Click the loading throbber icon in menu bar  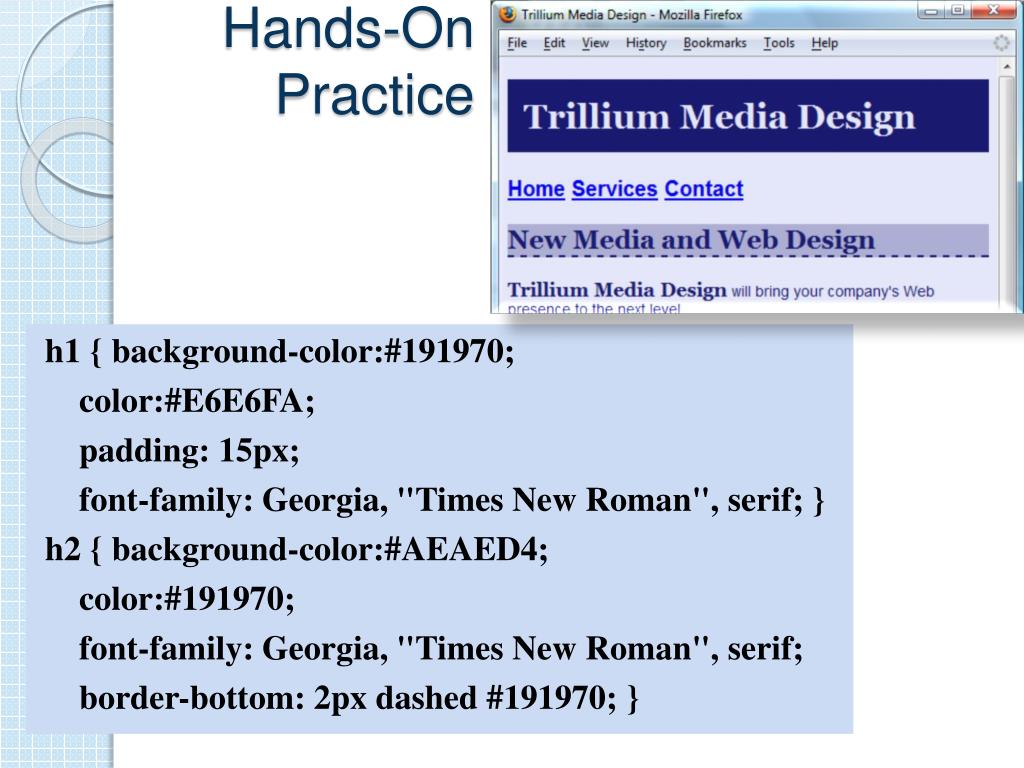tap(1001, 43)
